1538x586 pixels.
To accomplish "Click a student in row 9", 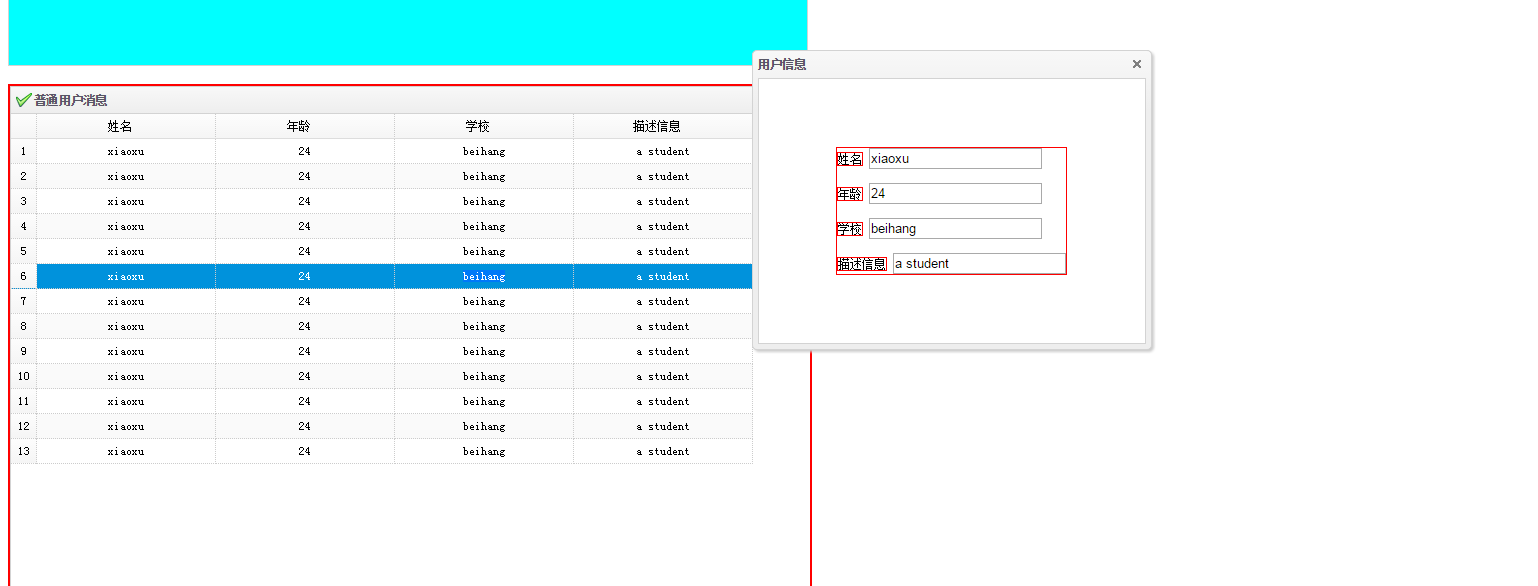I will click(x=663, y=351).
